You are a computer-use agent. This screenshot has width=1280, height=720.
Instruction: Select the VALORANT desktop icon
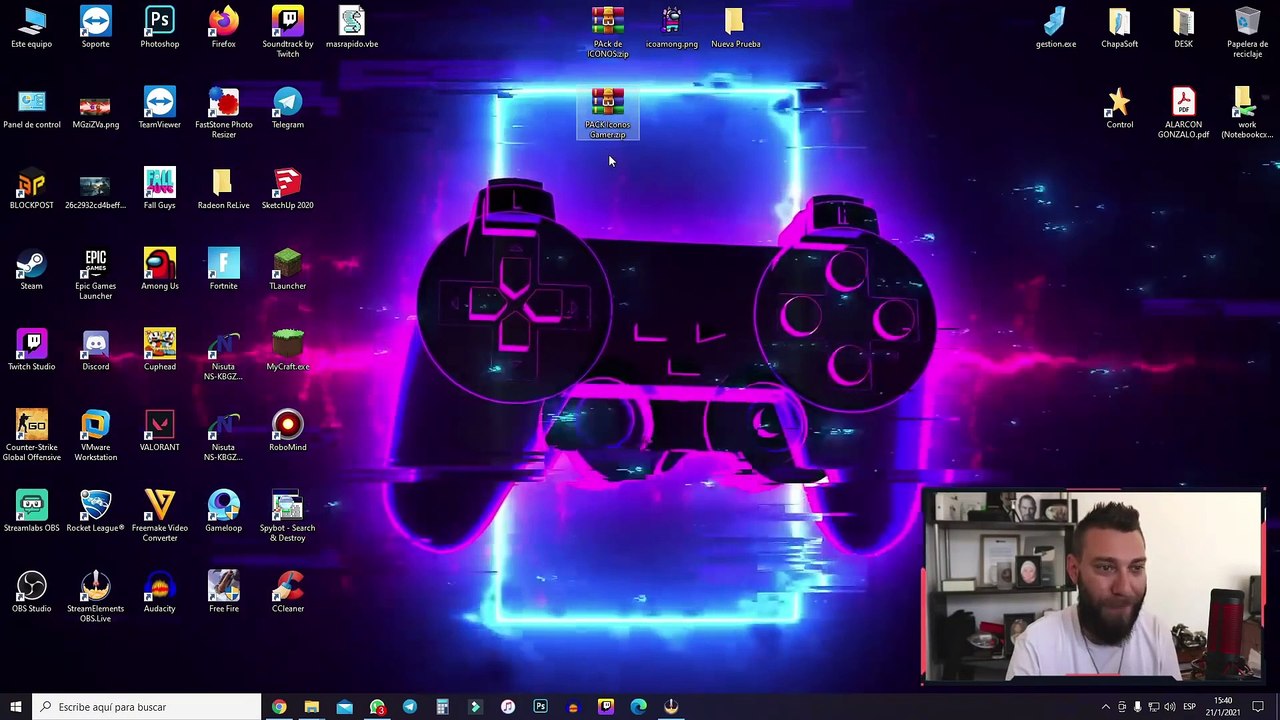[160, 432]
